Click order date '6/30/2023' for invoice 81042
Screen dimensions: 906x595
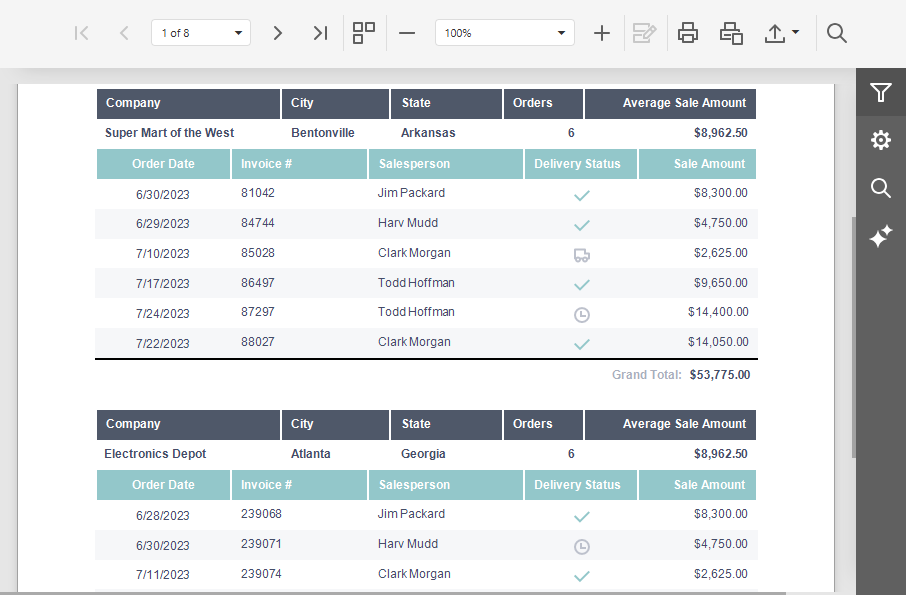point(162,195)
